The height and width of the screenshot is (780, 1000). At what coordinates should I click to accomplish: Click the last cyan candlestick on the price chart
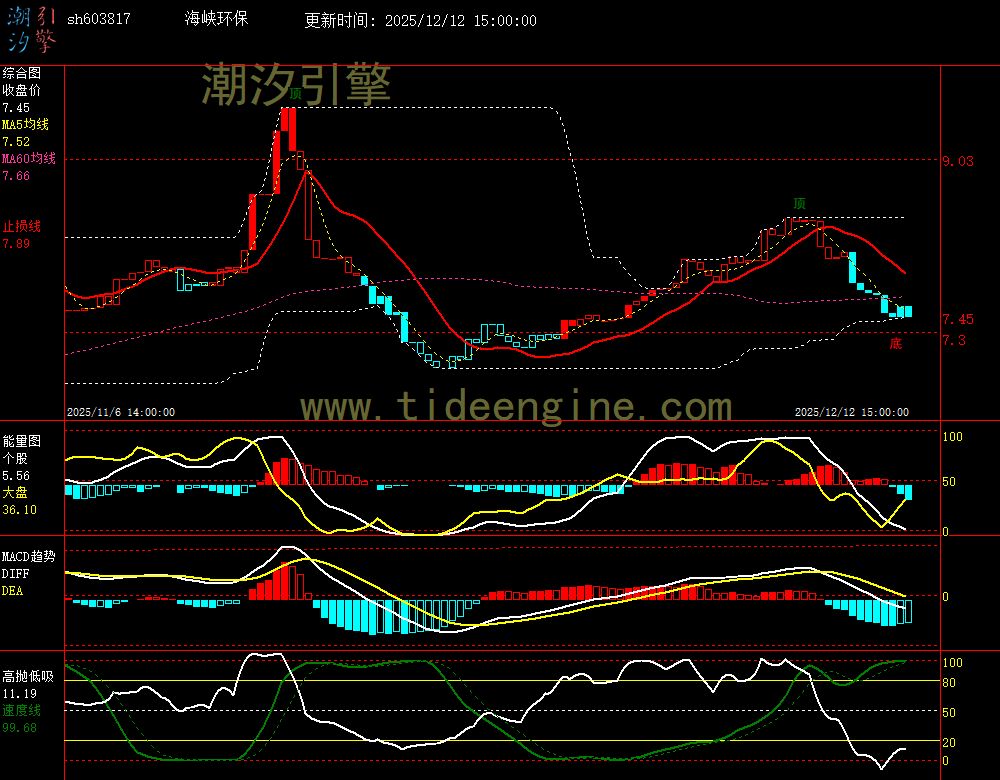(908, 311)
